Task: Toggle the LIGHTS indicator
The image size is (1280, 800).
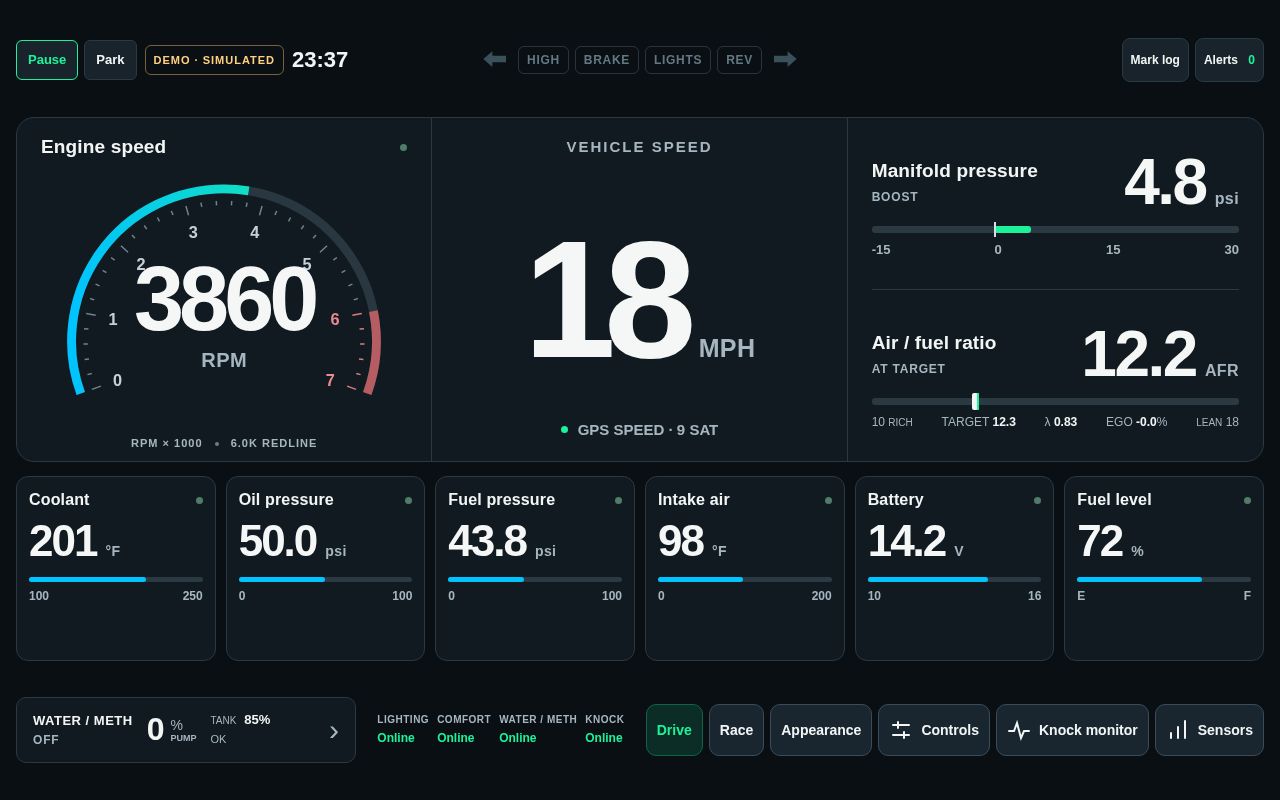Action: click(678, 60)
